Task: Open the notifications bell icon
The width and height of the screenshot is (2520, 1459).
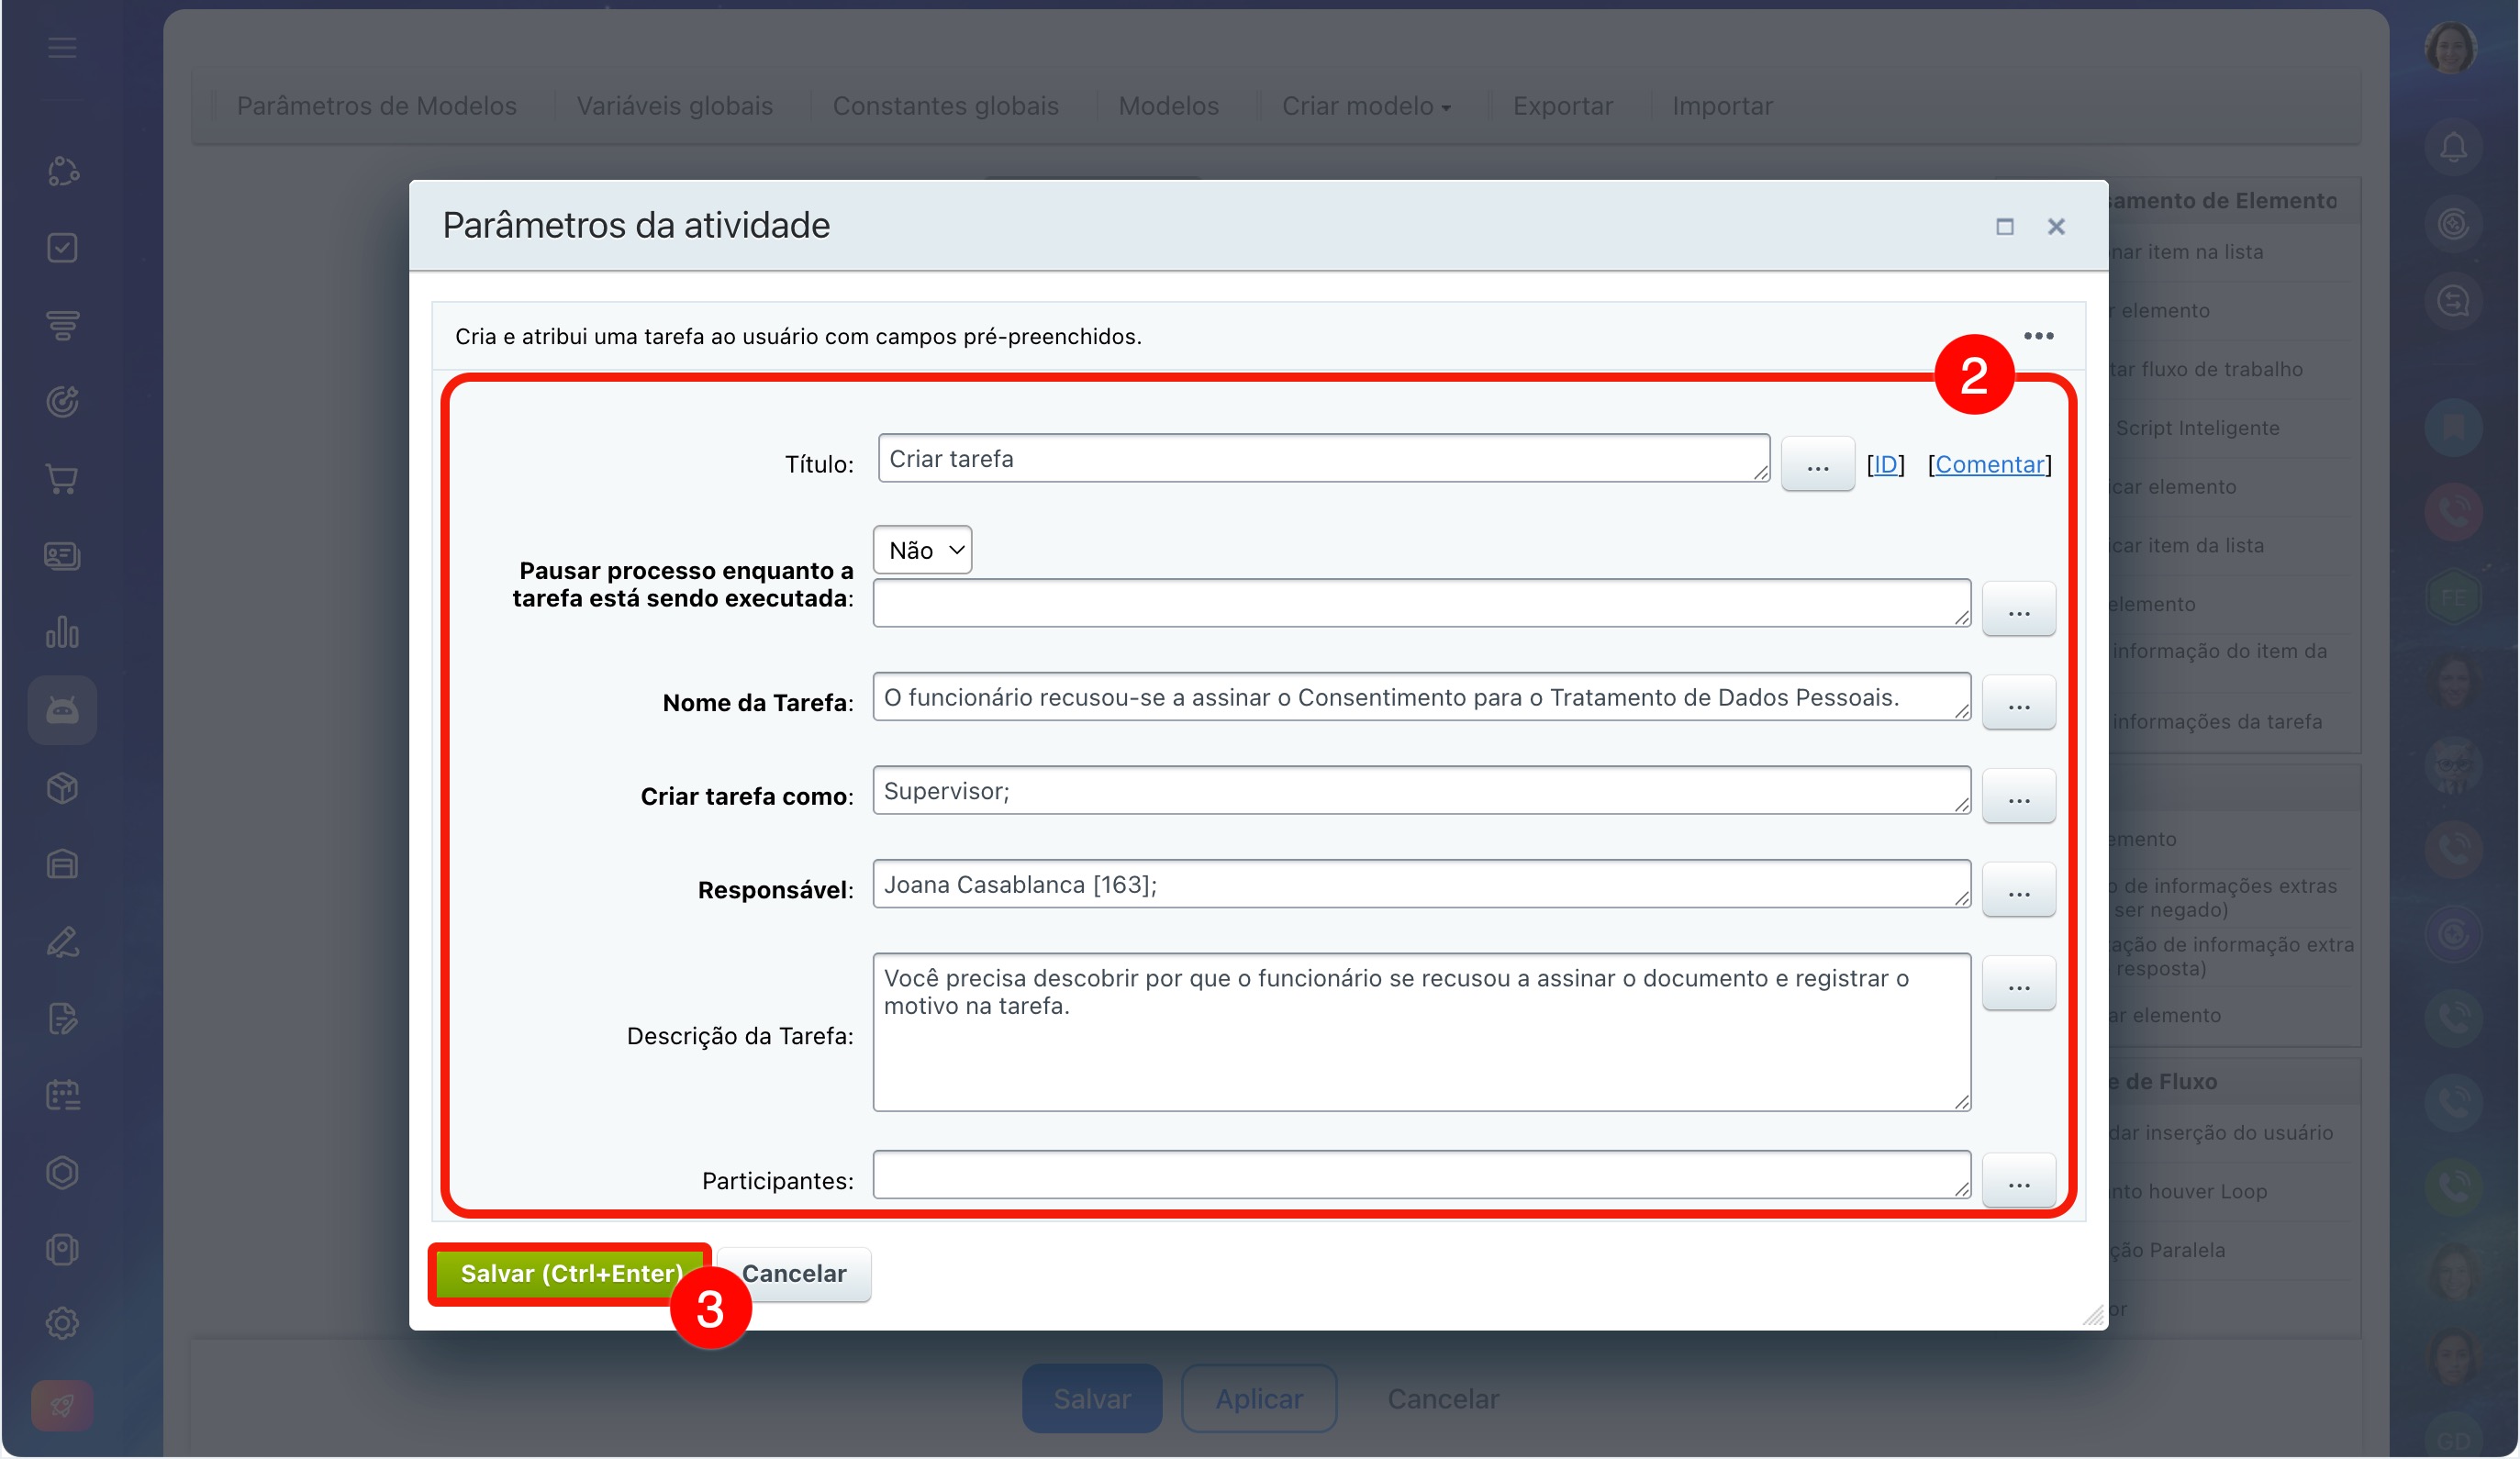Action: click(x=2452, y=147)
